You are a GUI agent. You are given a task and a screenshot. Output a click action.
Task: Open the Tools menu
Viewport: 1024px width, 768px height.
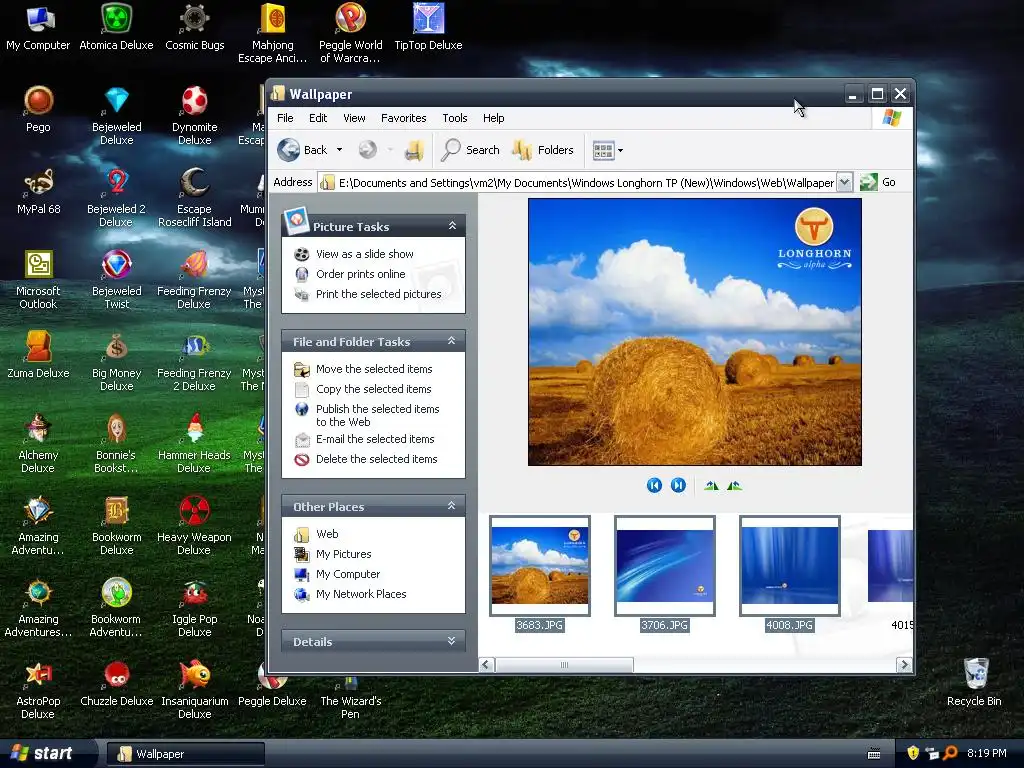pos(455,118)
